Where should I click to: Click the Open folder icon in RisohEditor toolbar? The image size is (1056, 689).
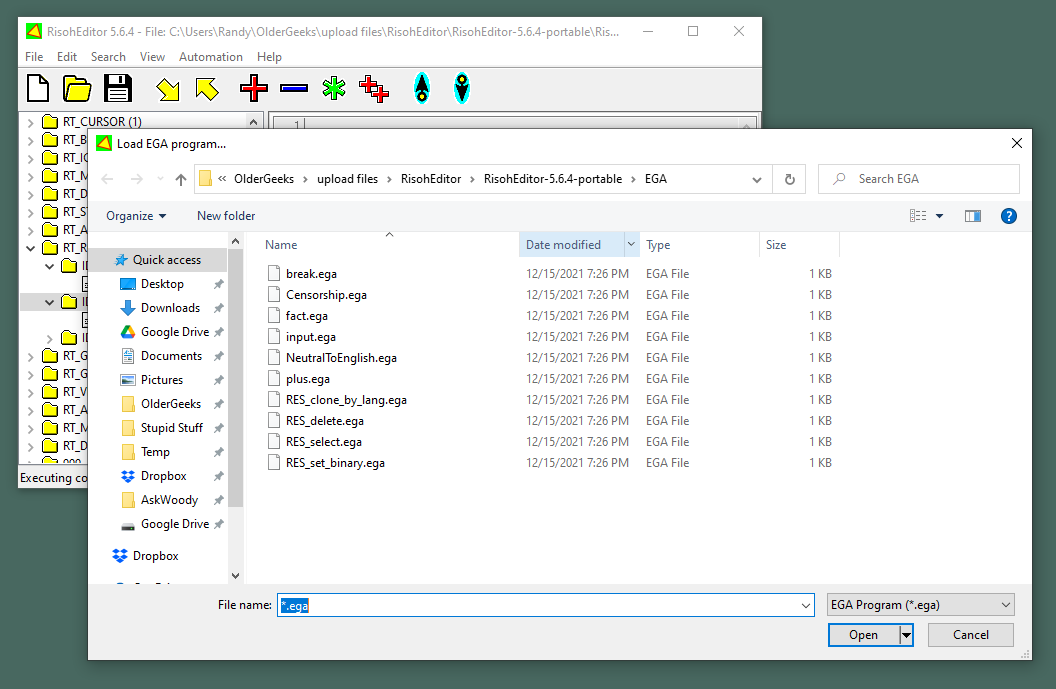pos(77,88)
